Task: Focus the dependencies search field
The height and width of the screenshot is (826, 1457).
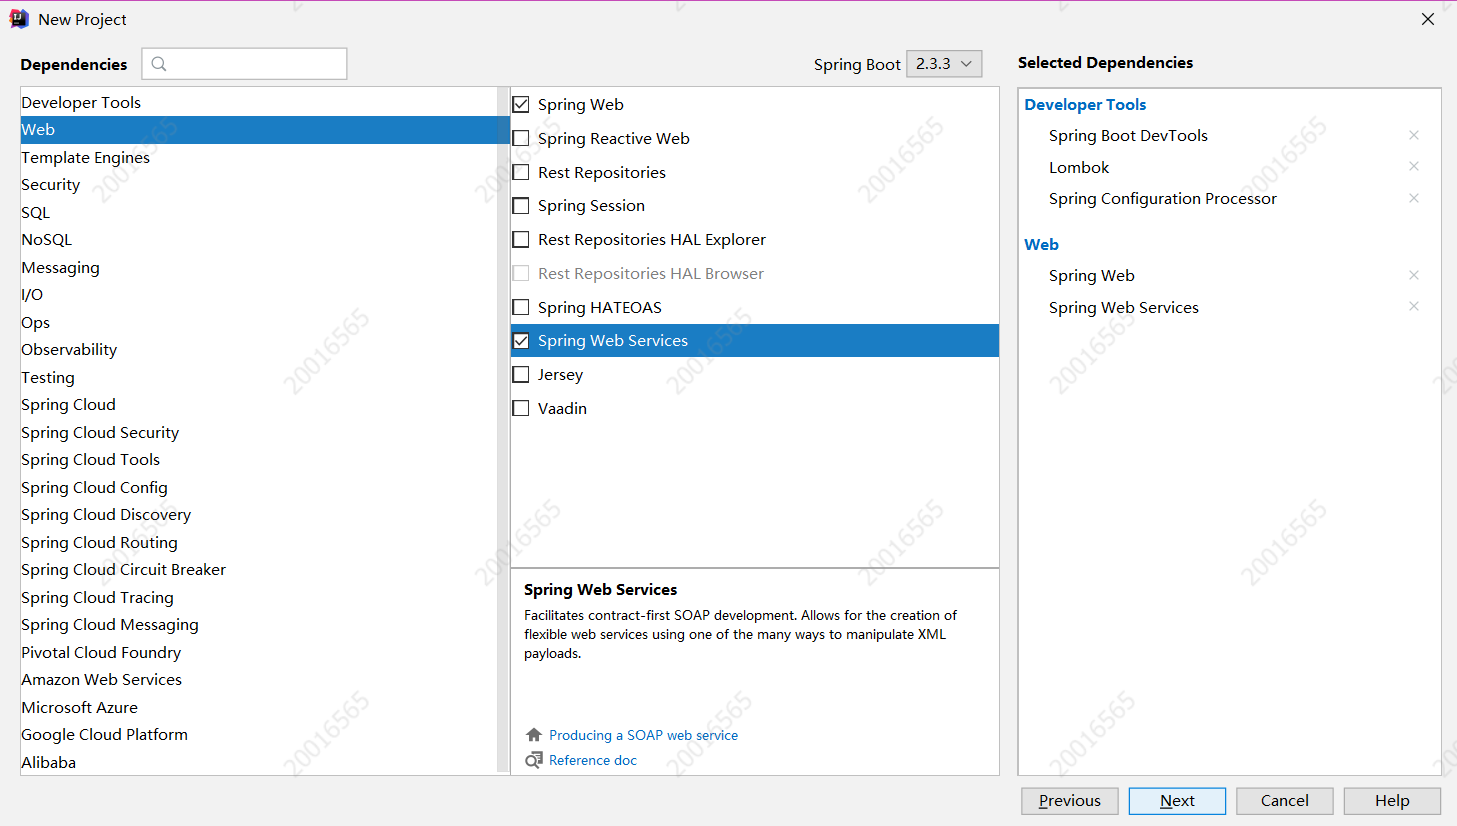Action: 244,64
